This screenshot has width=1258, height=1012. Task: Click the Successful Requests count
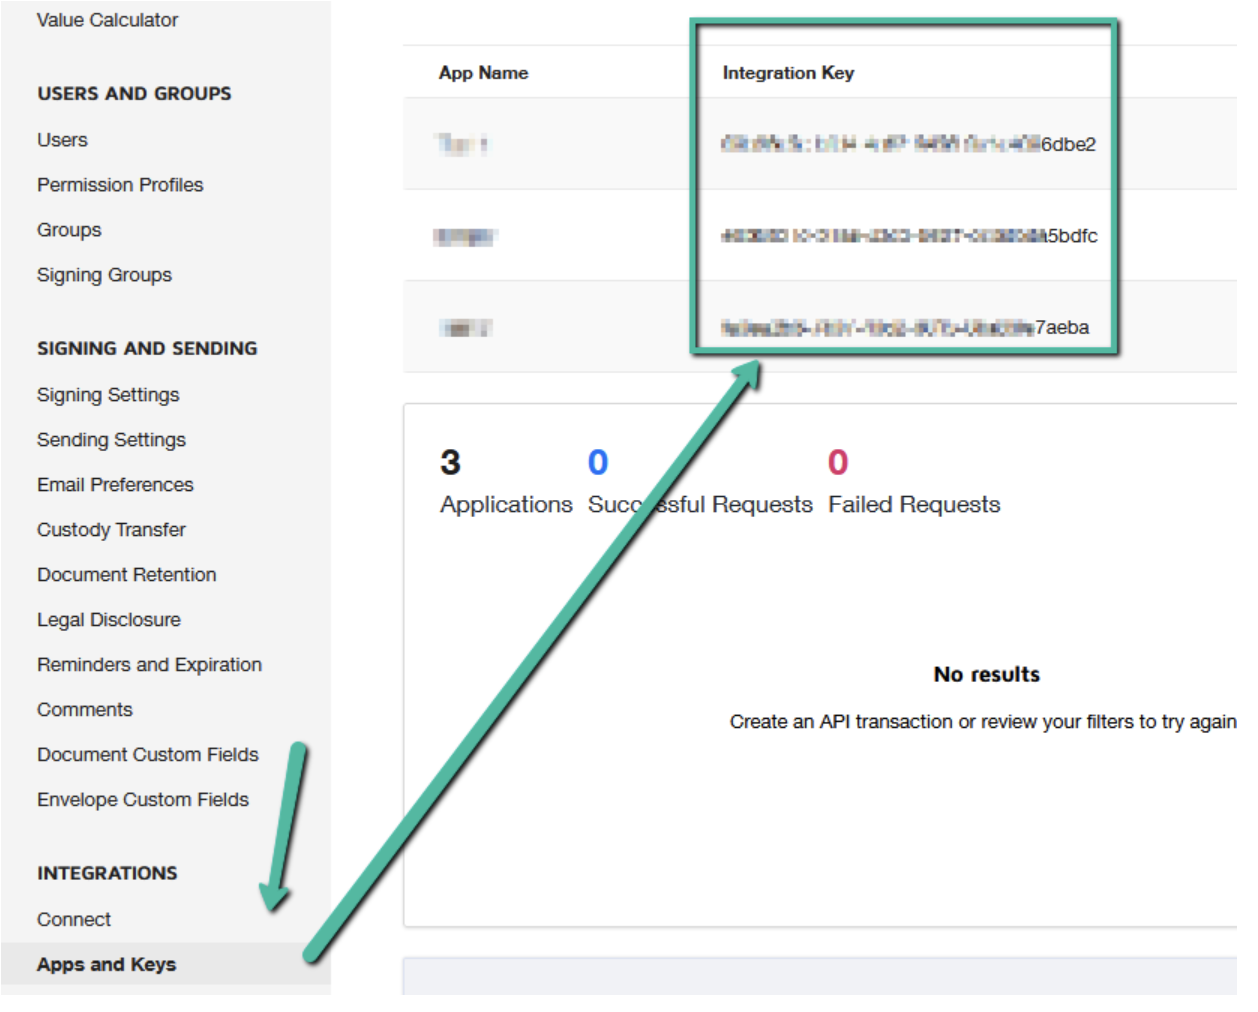pos(598,462)
